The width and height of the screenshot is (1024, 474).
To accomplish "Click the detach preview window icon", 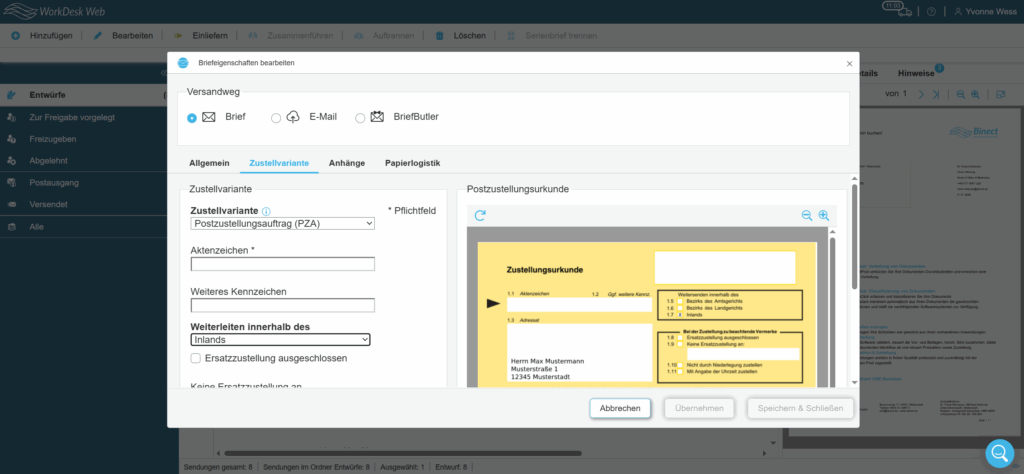I will tap(1000, 94).
